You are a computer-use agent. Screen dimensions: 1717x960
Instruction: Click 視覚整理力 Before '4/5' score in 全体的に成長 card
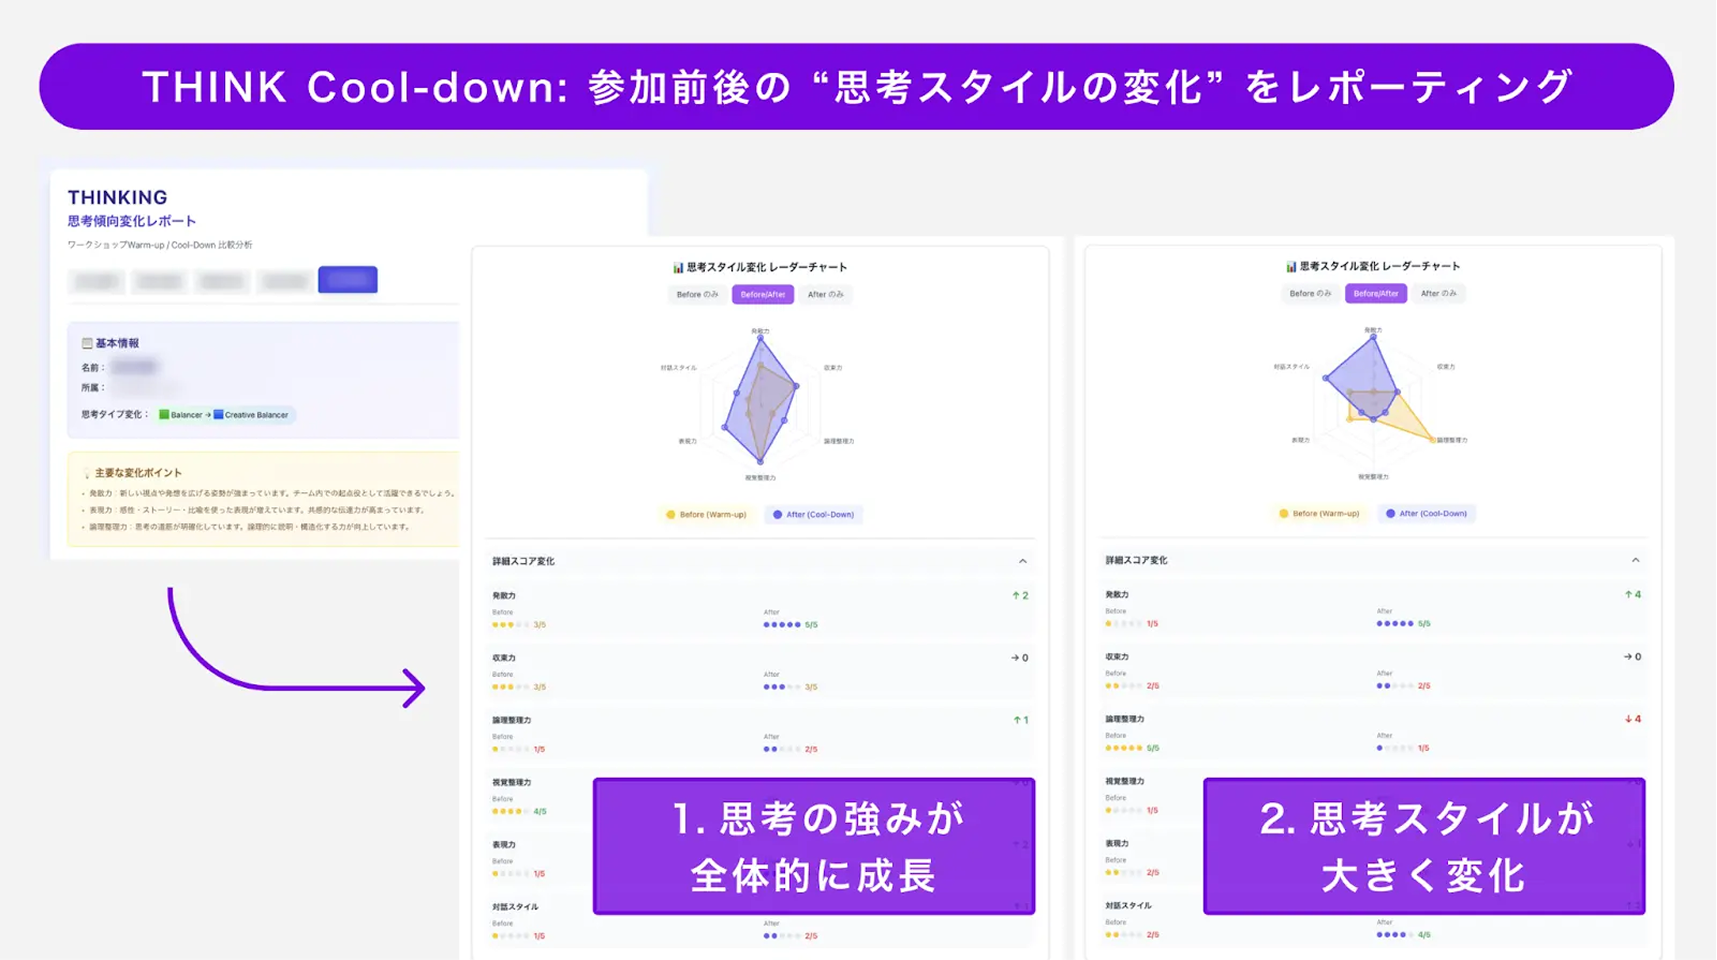pos(540,812)
